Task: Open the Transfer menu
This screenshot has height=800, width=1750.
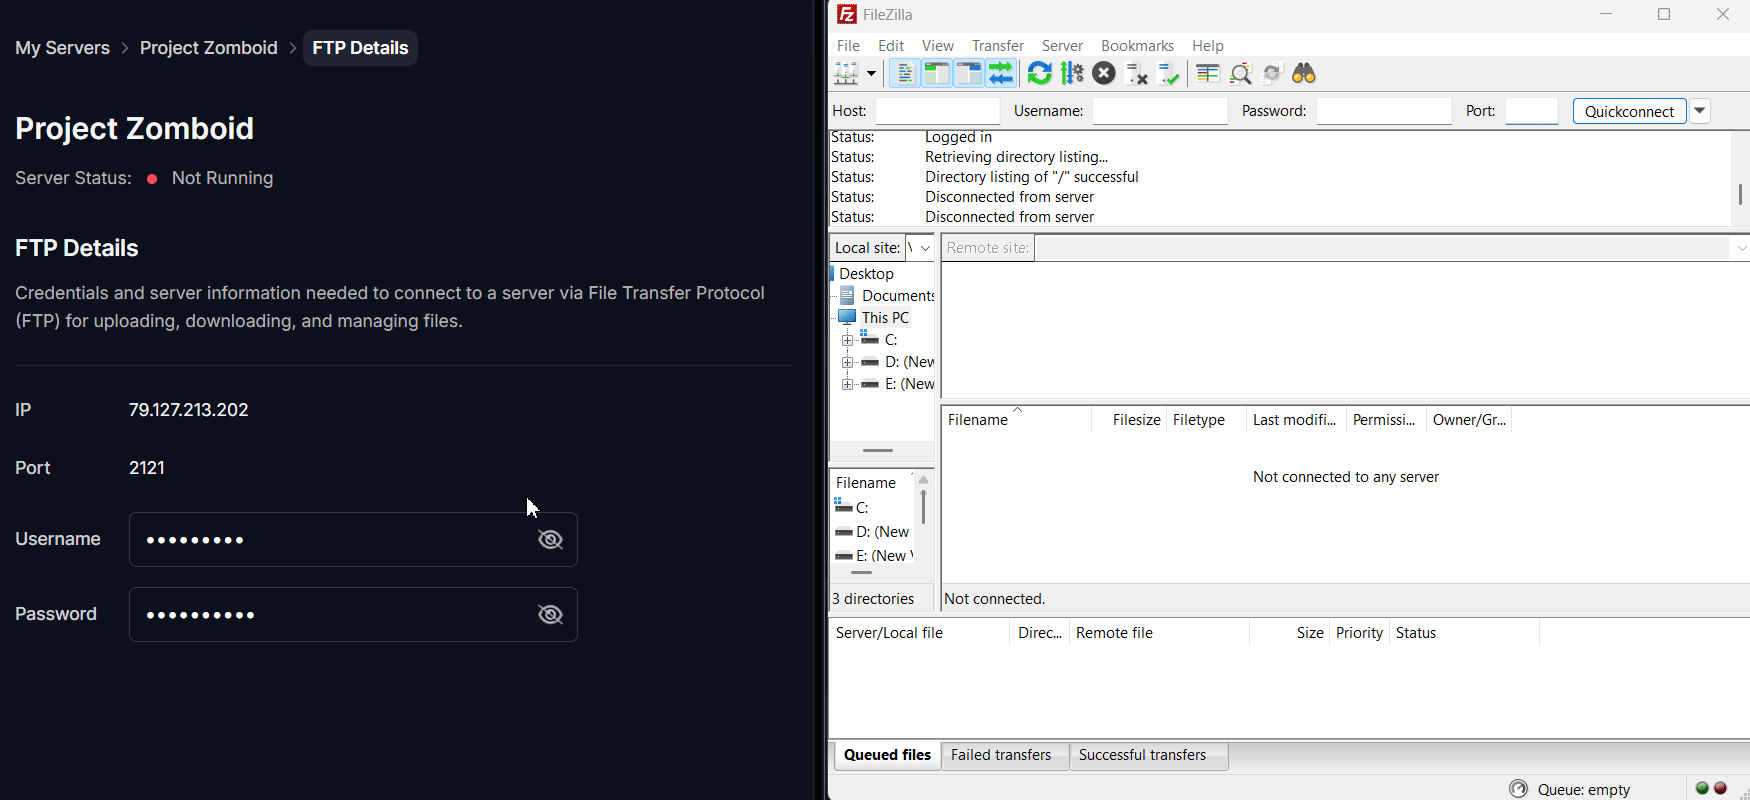Action: 998,46
